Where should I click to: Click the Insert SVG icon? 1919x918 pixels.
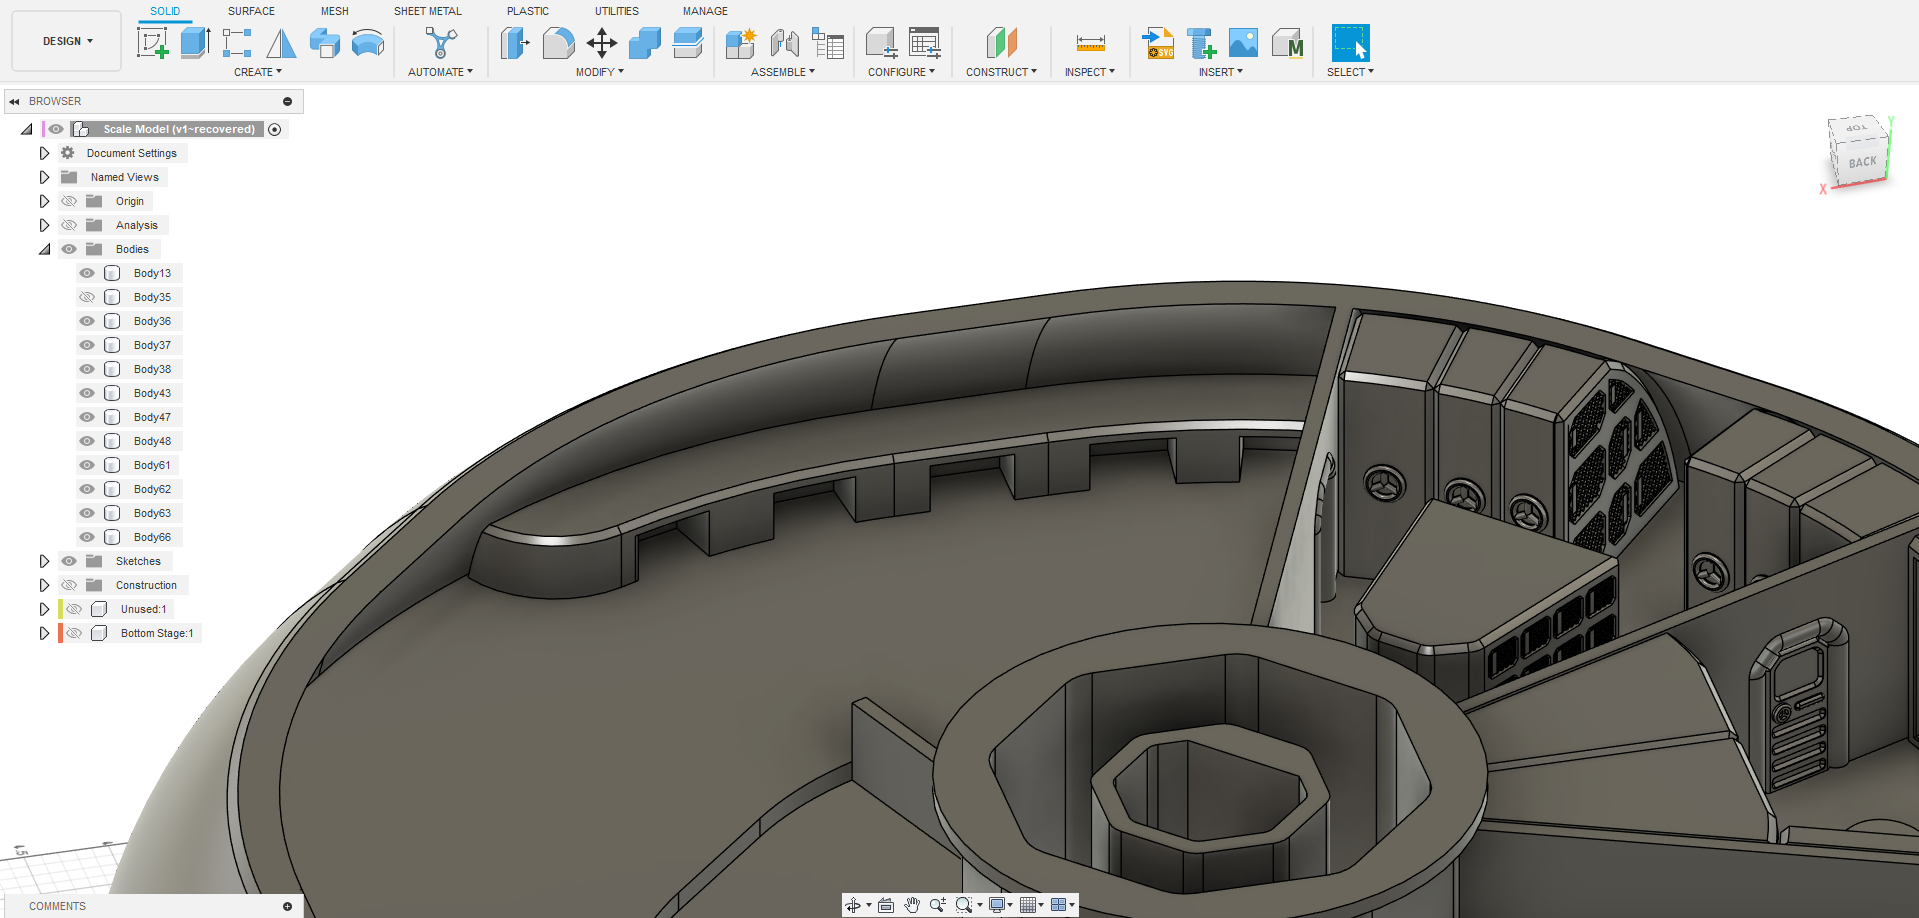1158,43
